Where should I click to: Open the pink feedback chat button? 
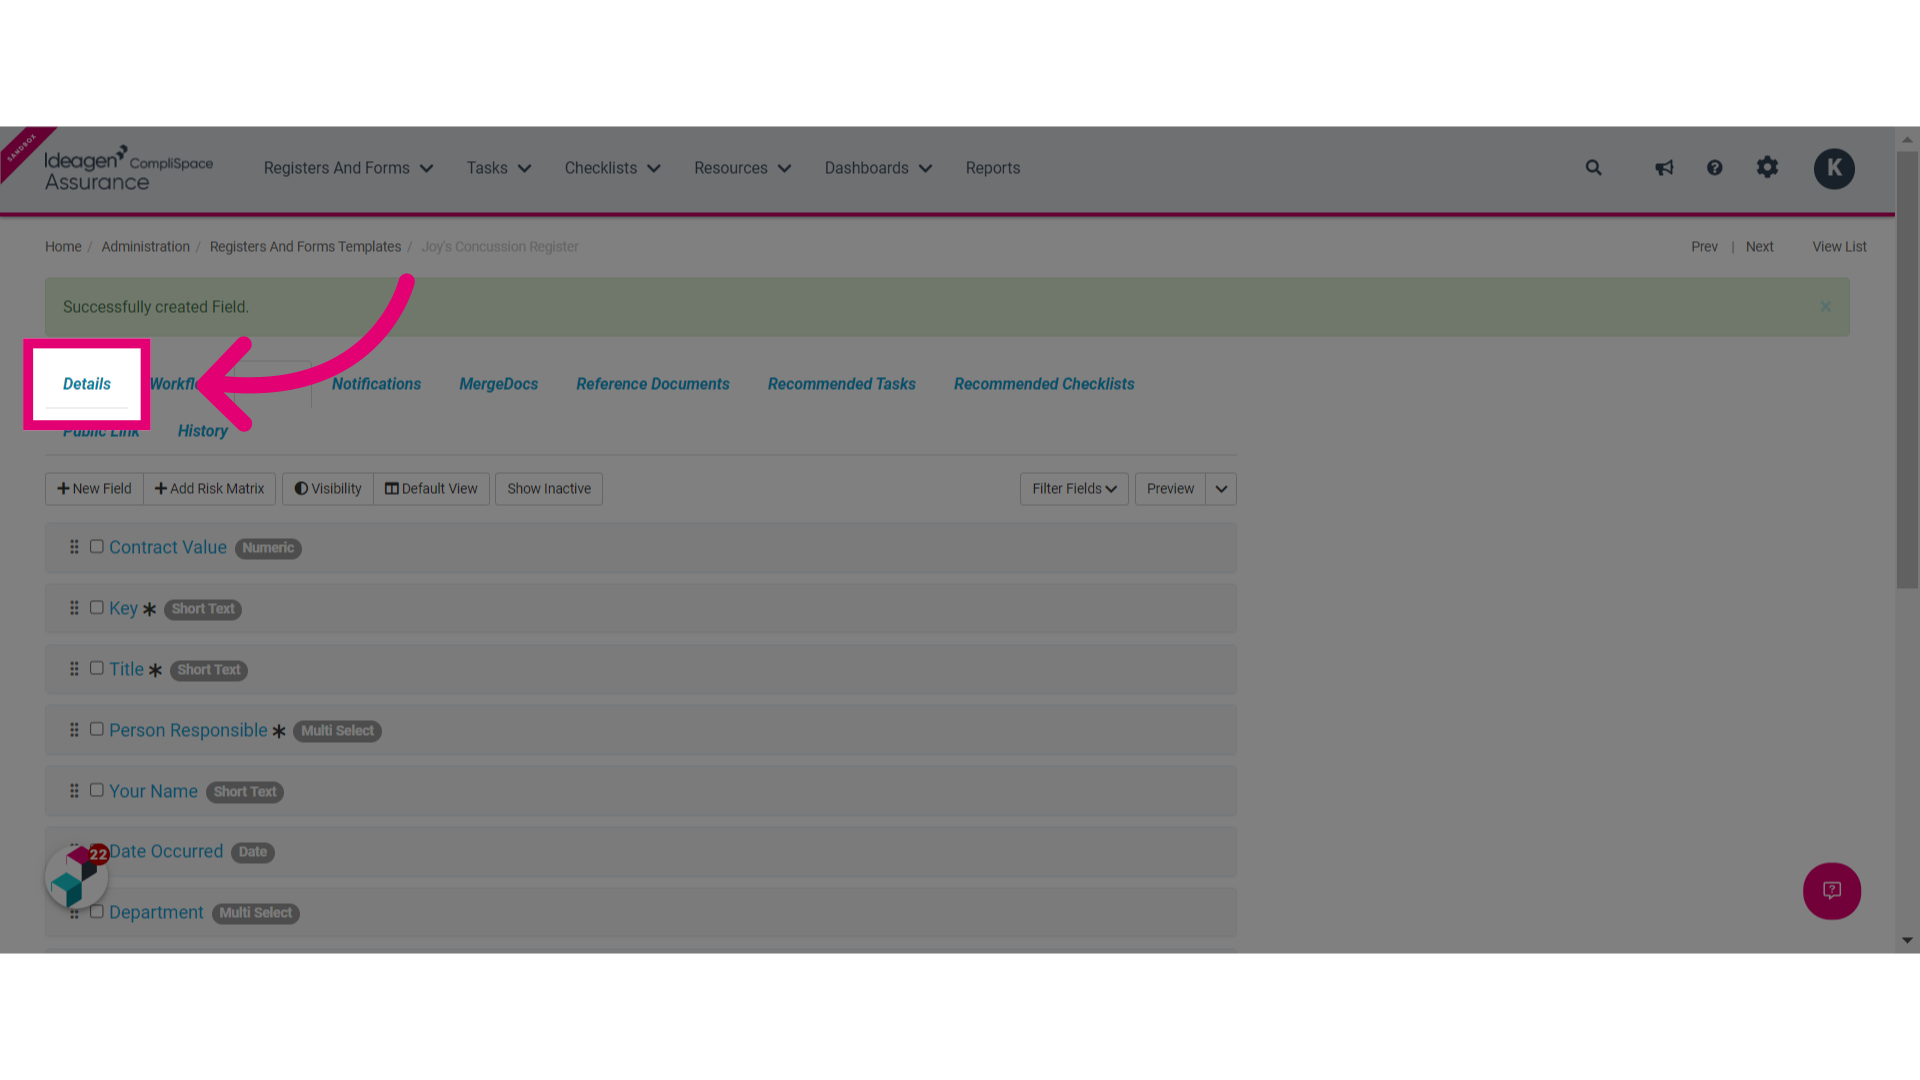[1831, 890]
